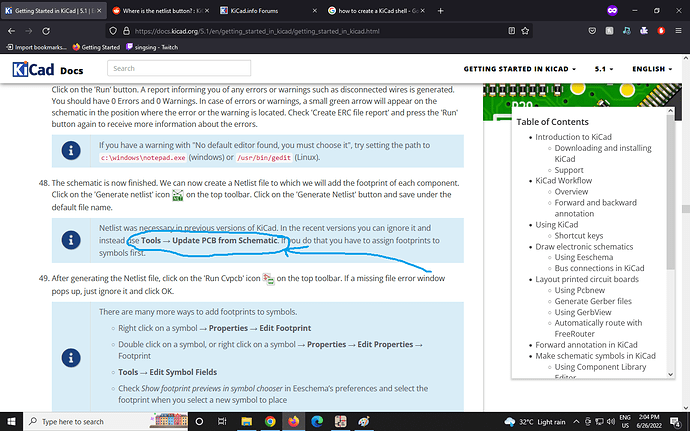Open File Explorer from the taskbar

pos(246,421)
